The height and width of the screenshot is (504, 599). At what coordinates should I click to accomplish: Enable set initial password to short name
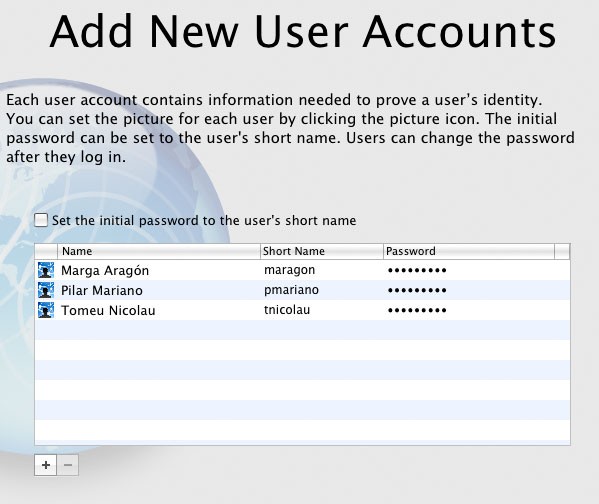click(x=41, y=220)
